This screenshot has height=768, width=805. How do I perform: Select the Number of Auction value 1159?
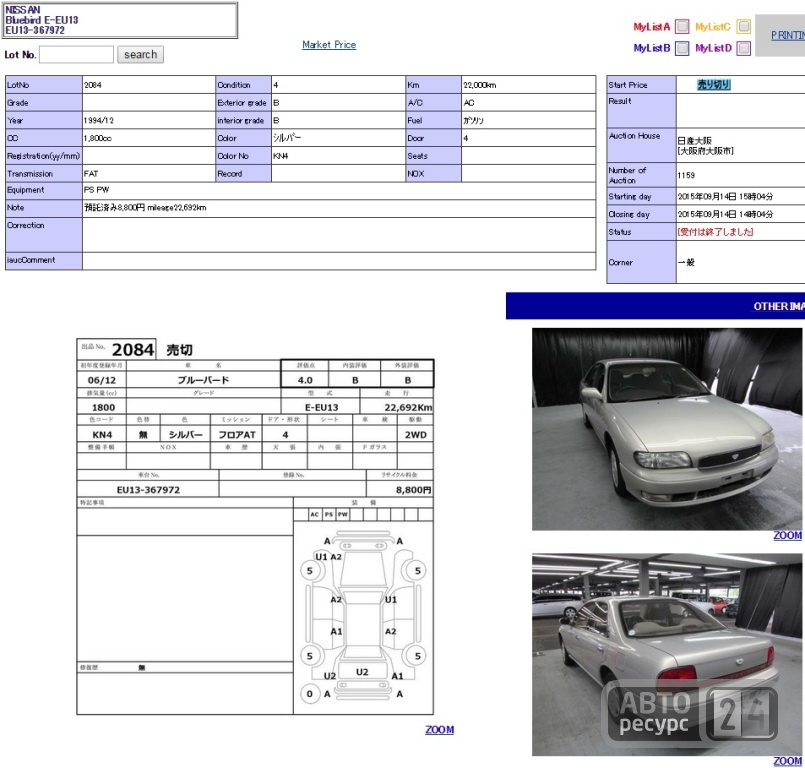[686, 176]
